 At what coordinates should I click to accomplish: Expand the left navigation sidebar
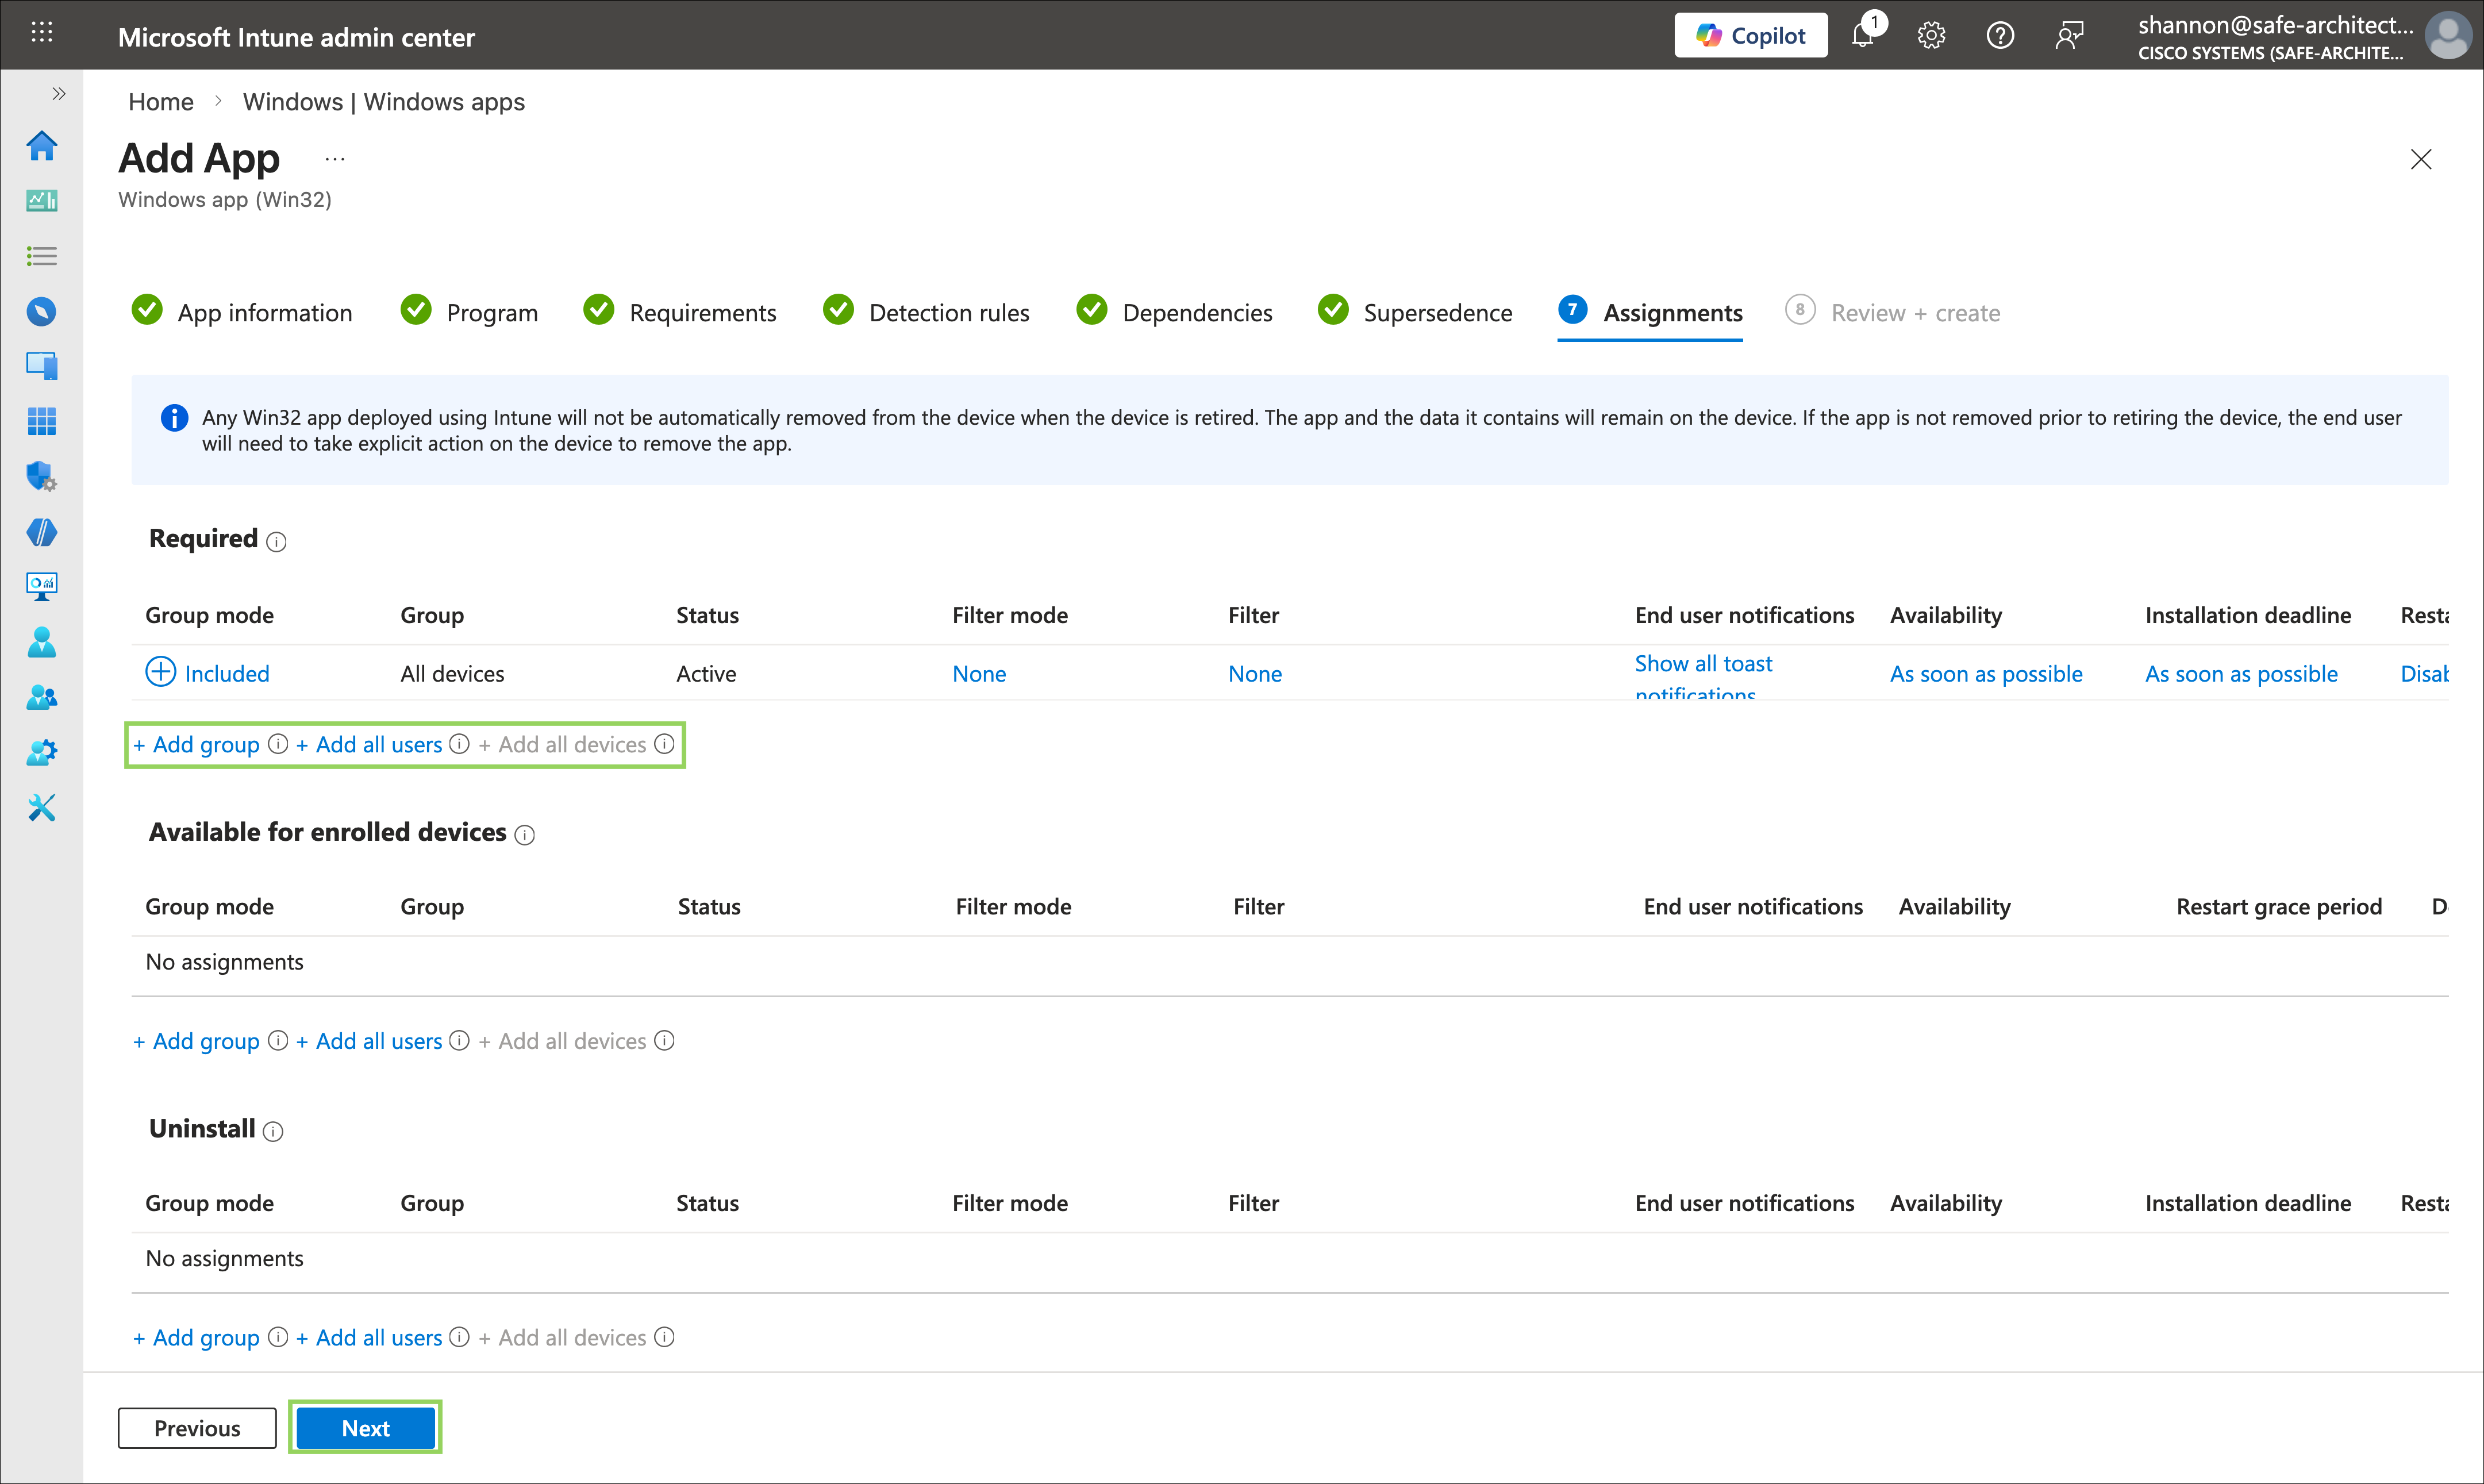click(59, 94)
